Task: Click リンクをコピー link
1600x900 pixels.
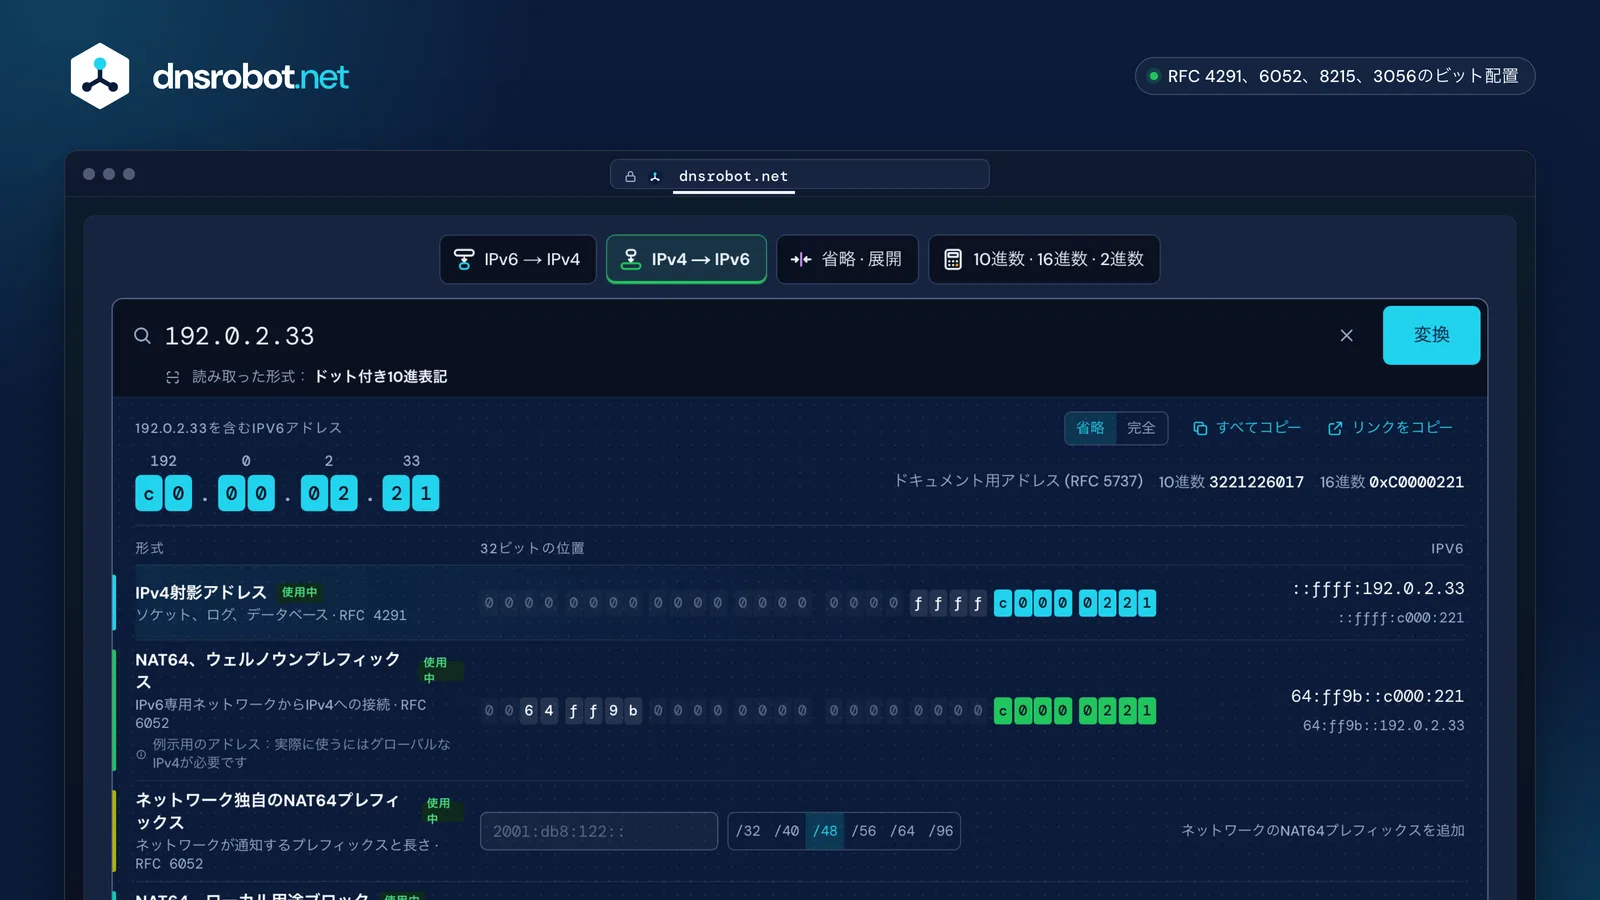Action: [1390, 428]
